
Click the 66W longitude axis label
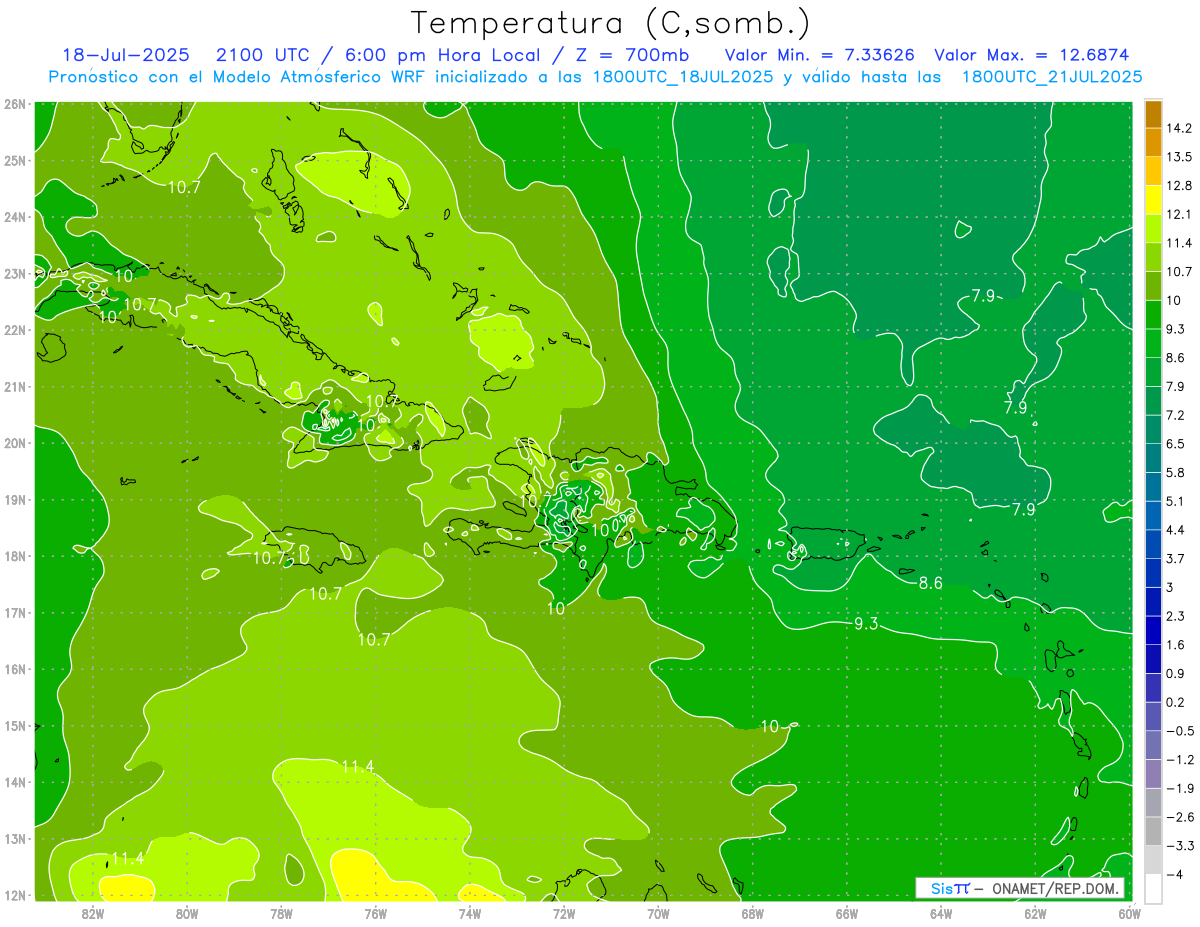[x=846, y=913]
